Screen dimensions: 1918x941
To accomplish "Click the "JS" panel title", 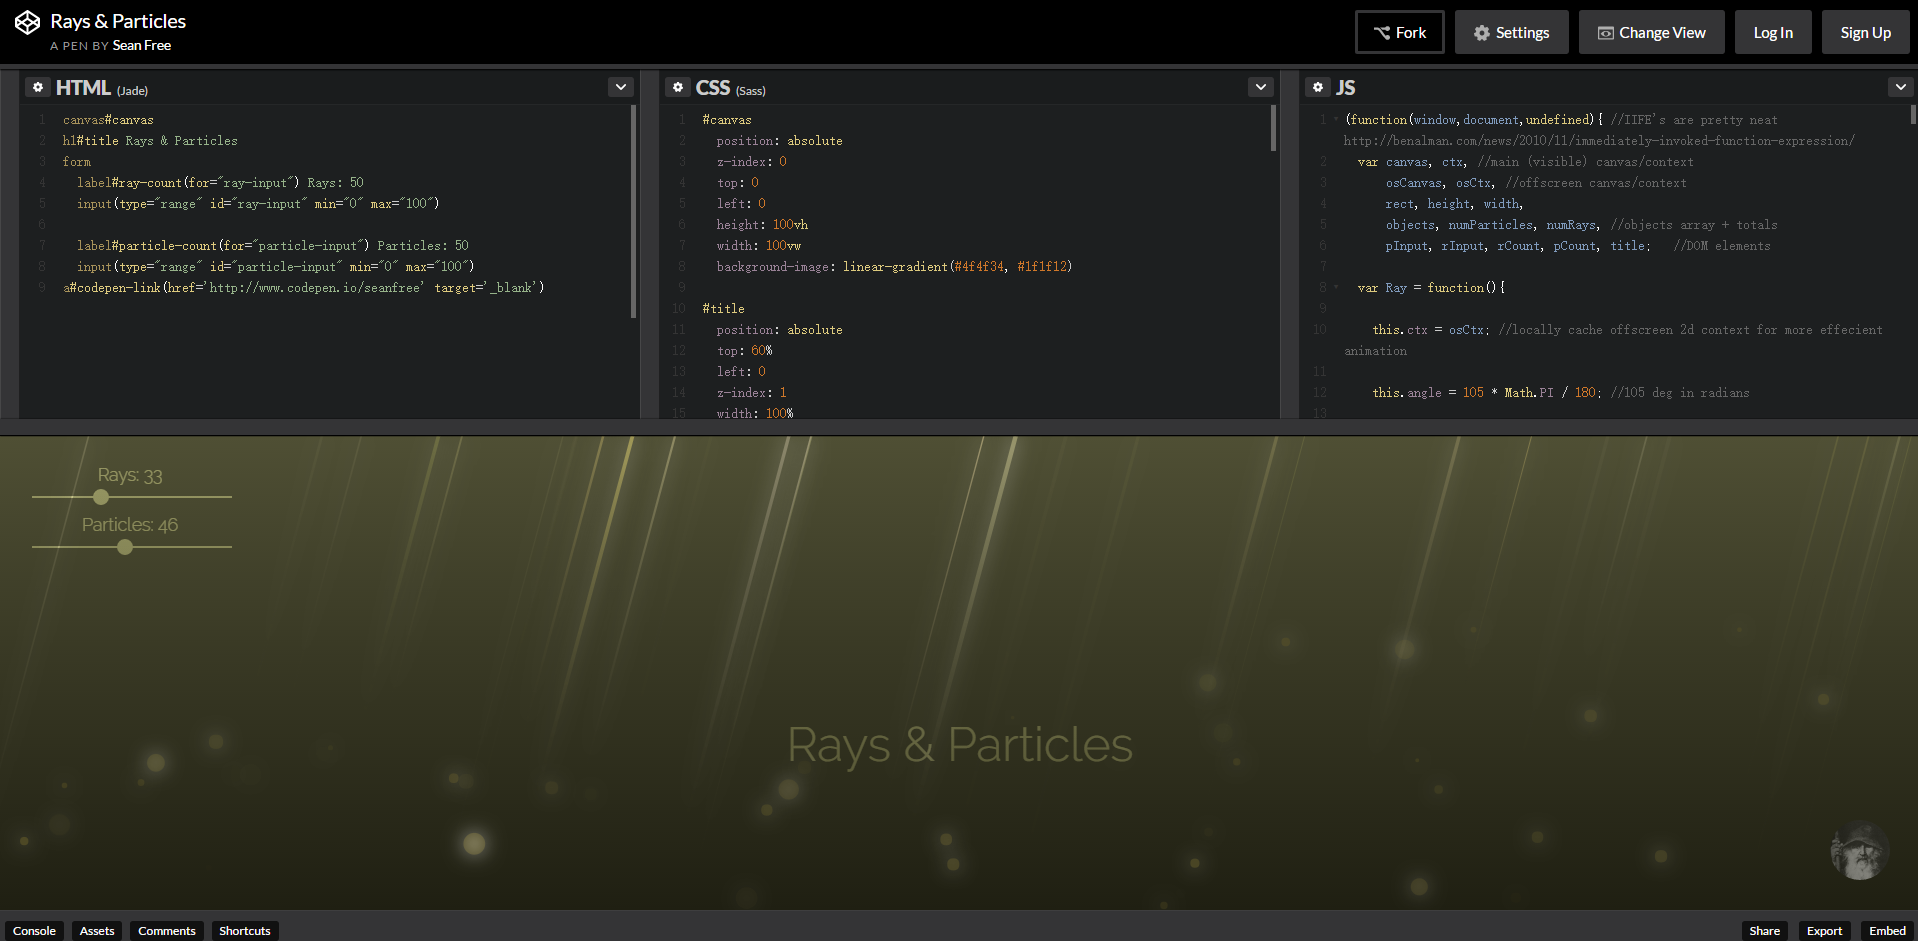I will pos(1346,88).
